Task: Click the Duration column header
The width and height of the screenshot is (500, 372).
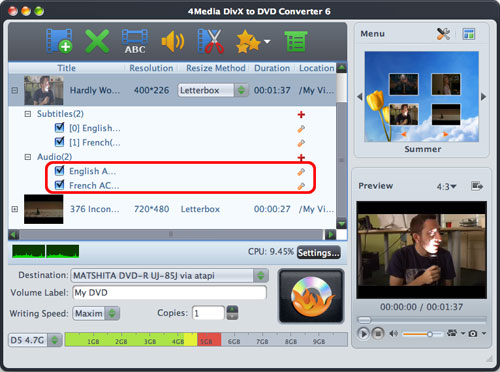Action: click(x=272, y=68)
